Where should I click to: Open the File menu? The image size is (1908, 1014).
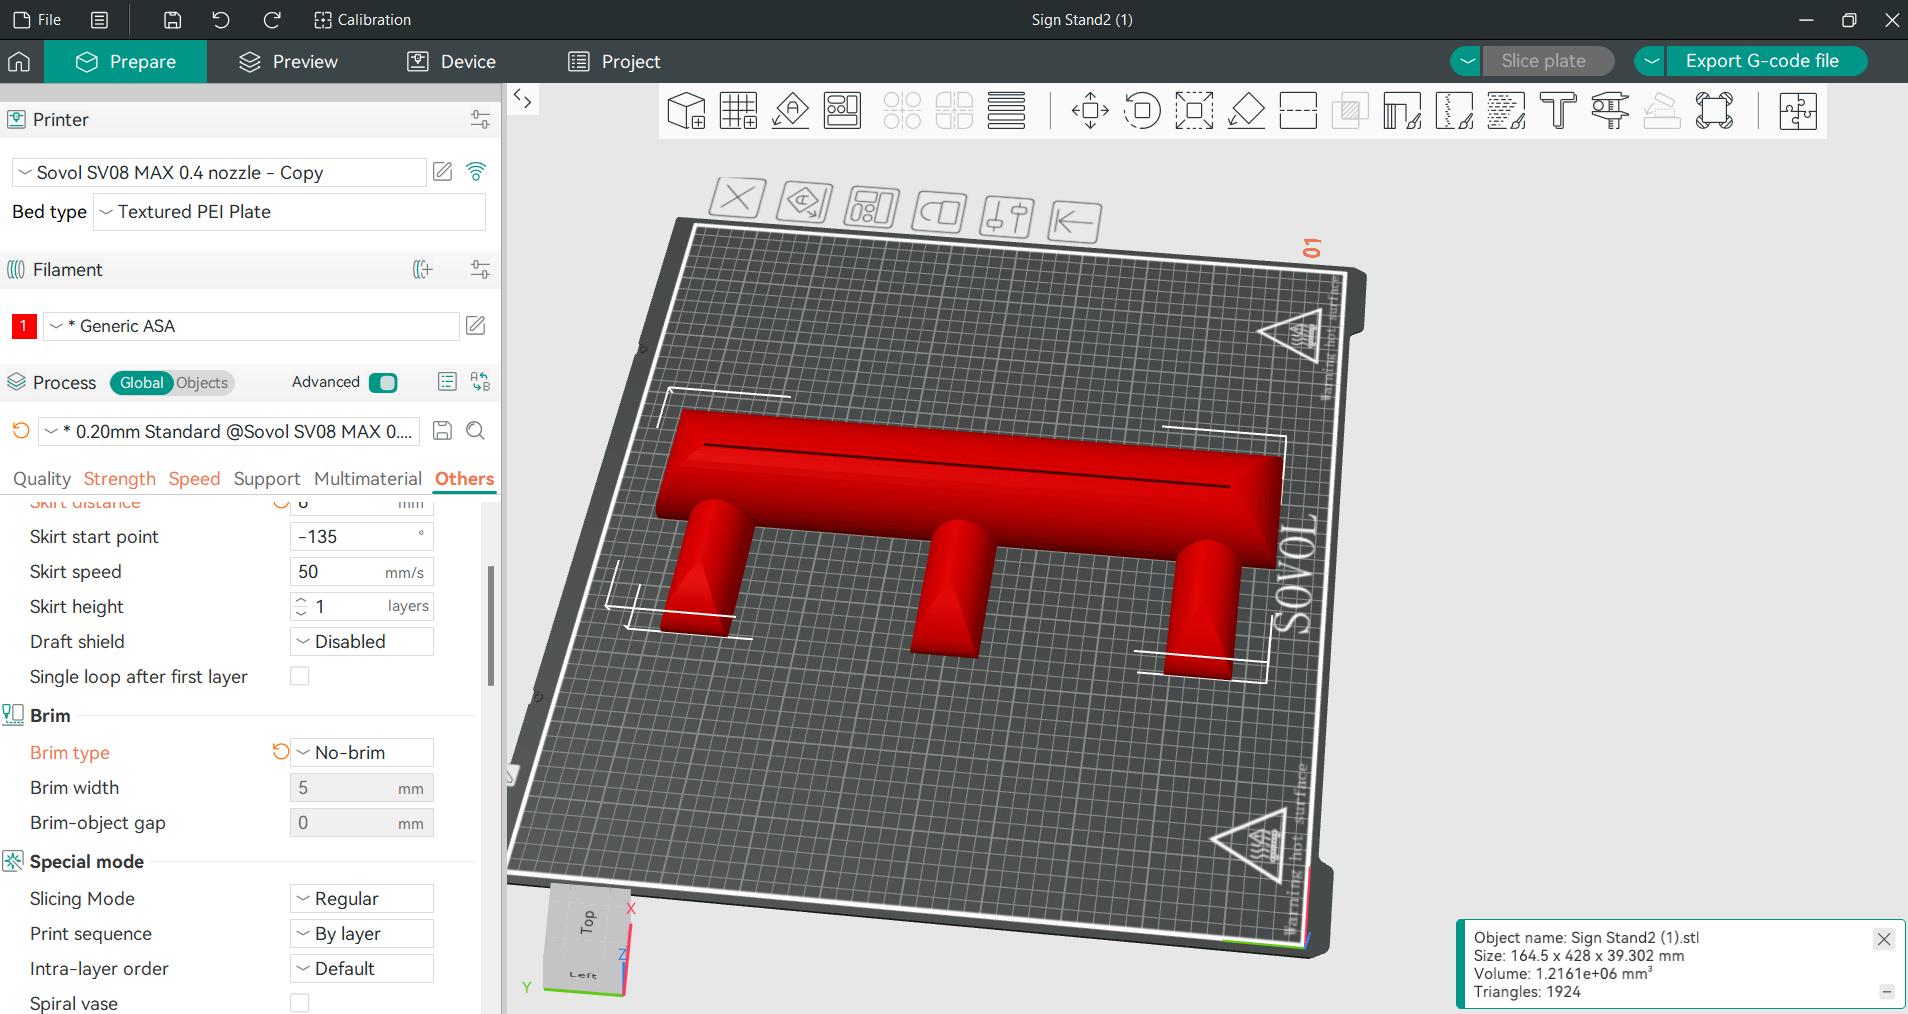[x=37, y=20]
